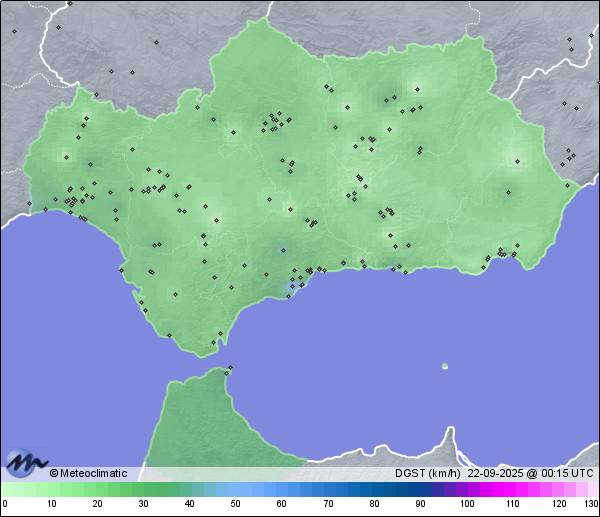Click the isolated station marker in the sea
Viewport: 600px width, 517px height.
(445, 366)
